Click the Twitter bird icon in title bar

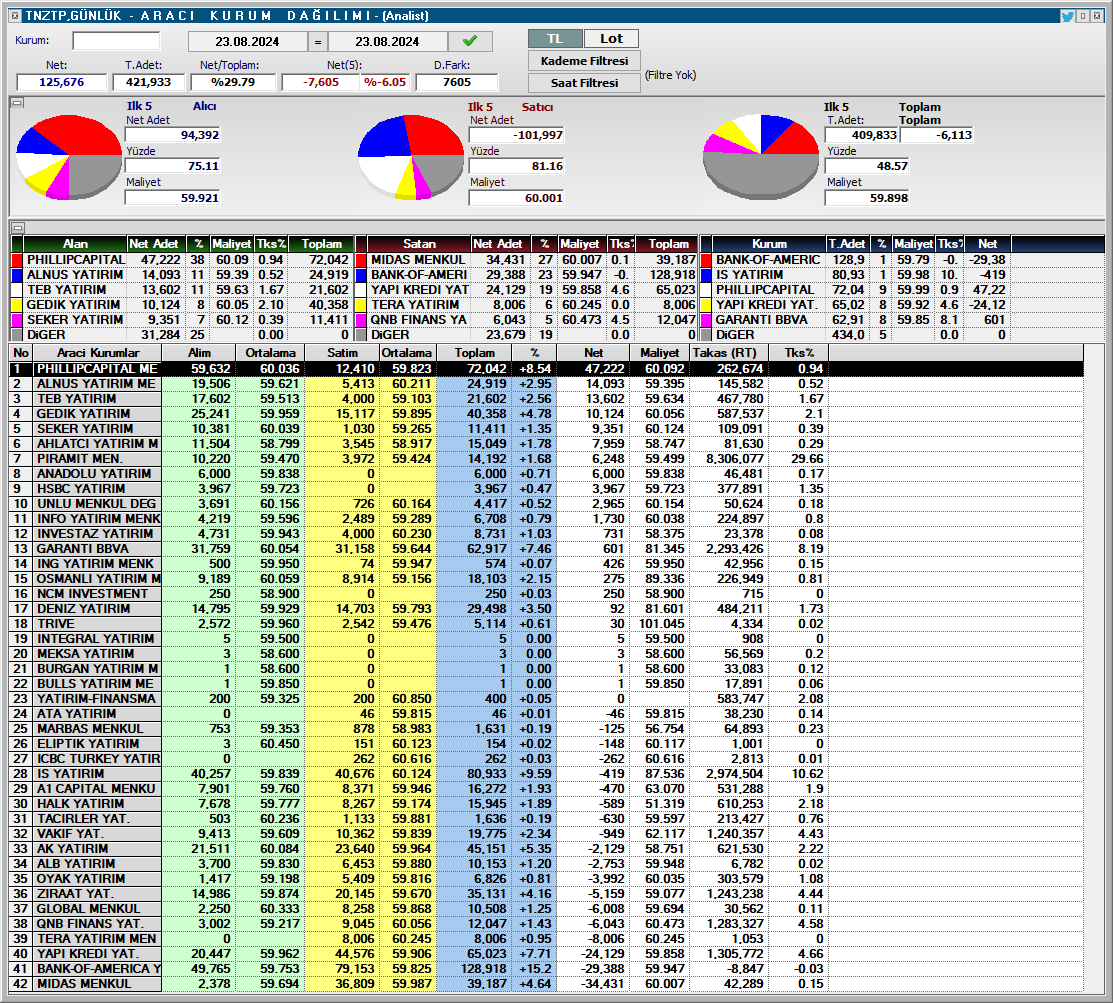coord(1067,16)
